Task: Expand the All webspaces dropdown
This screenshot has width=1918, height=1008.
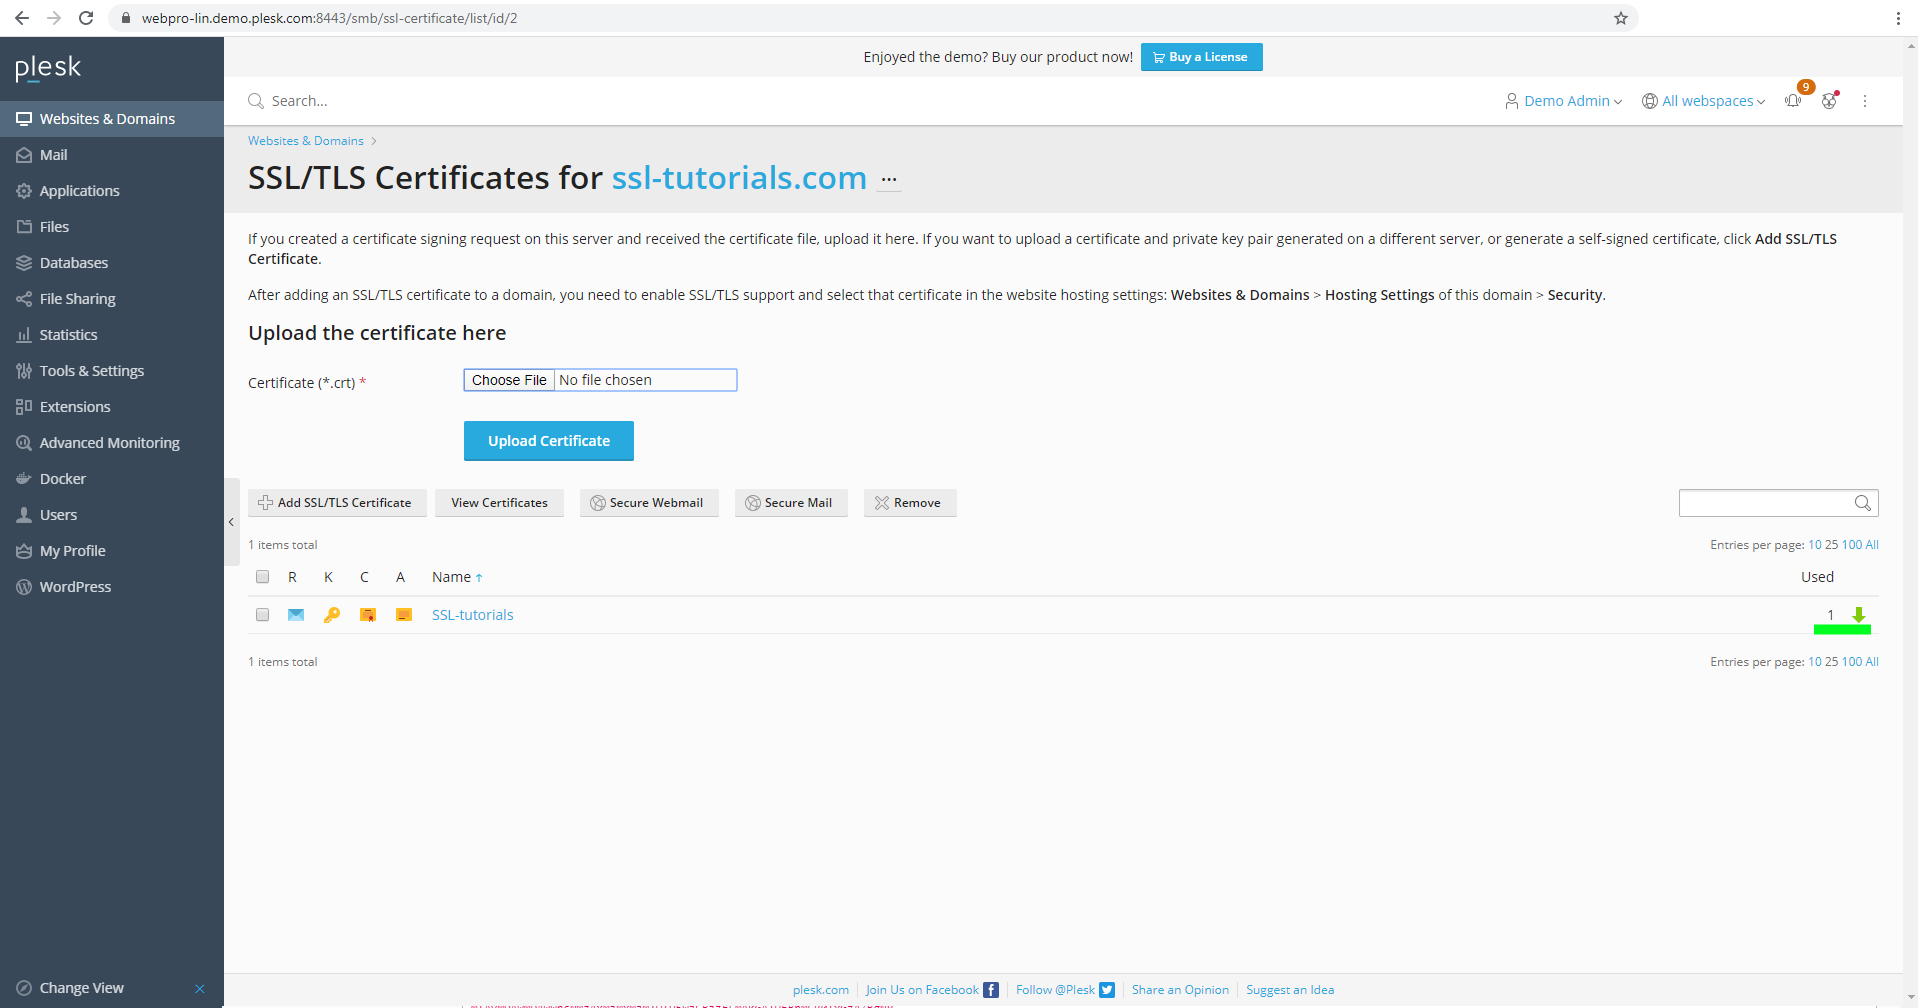Action: point(1704,101)
